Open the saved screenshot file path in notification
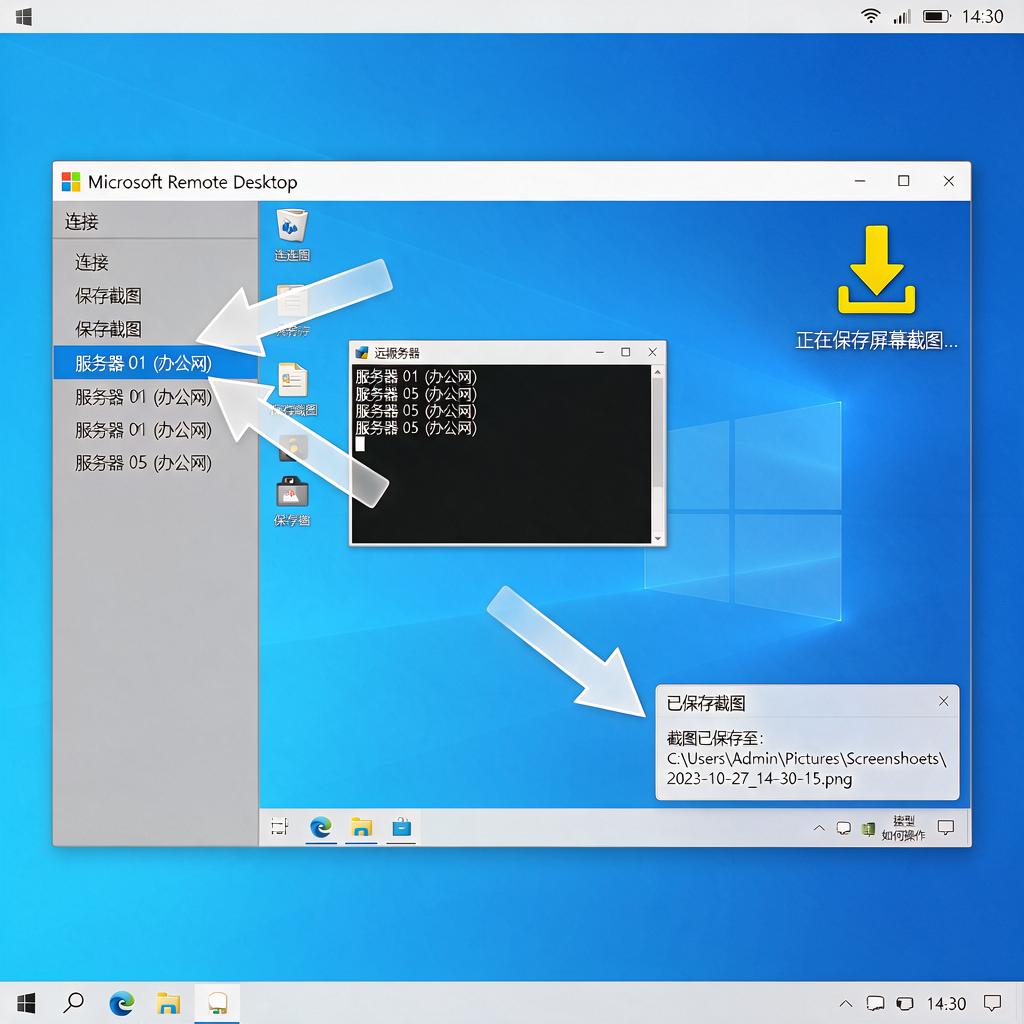 807,769
